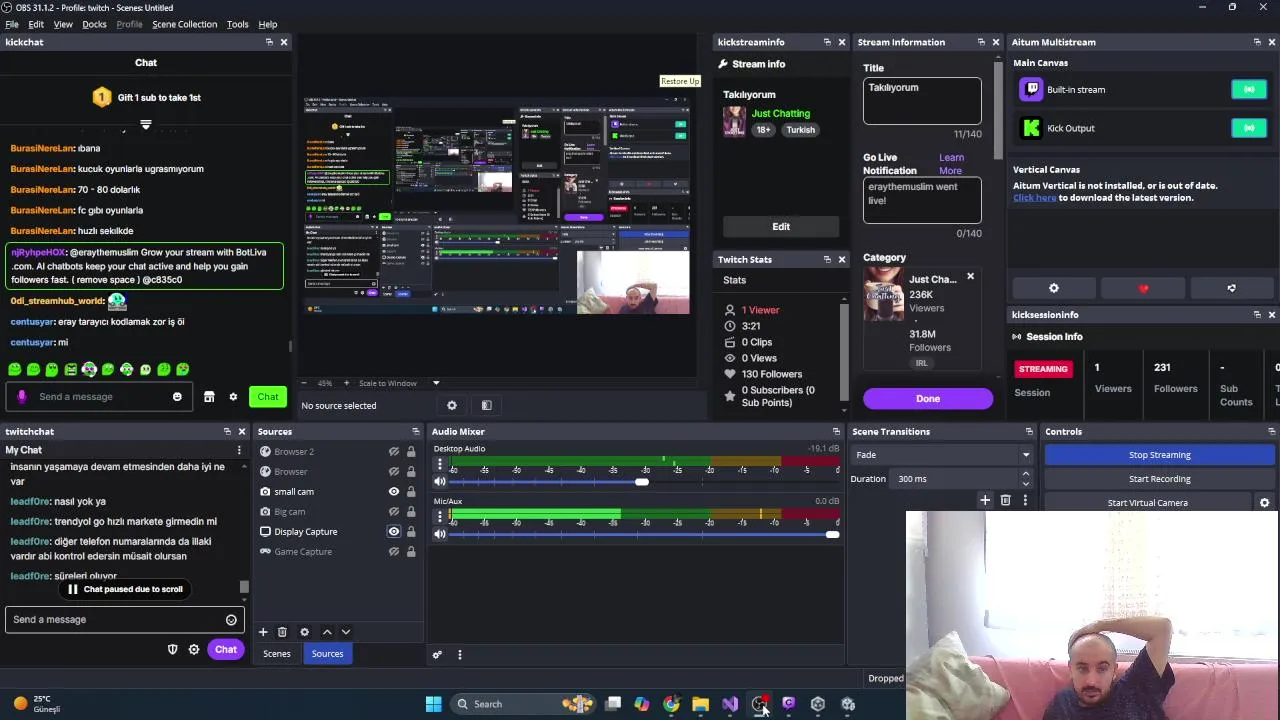The height and width of the screenshot is (720, 1280).
Task: Float the Twitch Stats dock
Action: [827, 260]
